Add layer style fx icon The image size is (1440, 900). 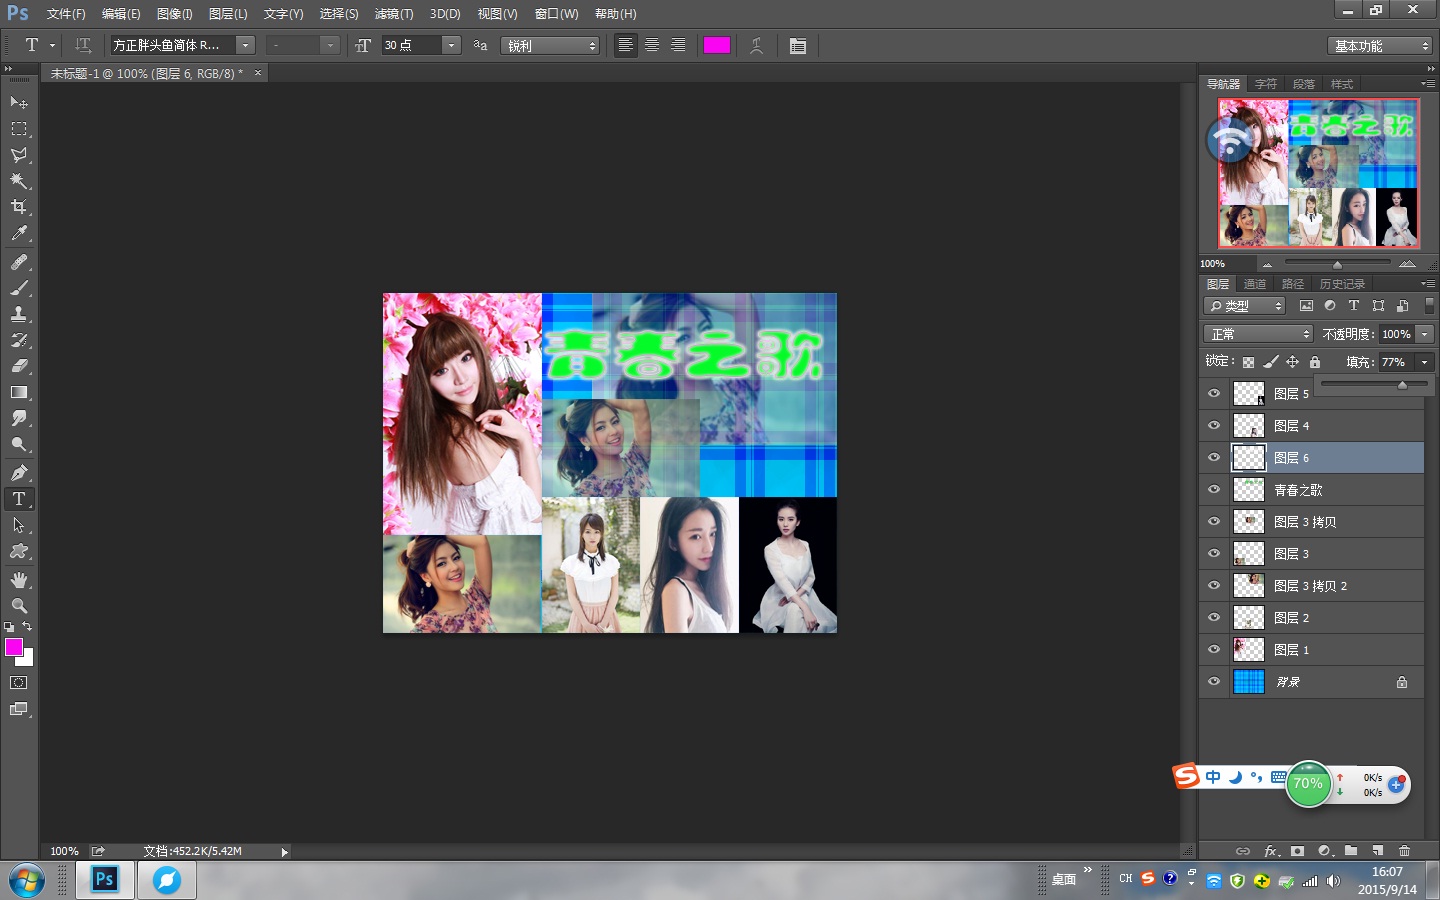1271,851
